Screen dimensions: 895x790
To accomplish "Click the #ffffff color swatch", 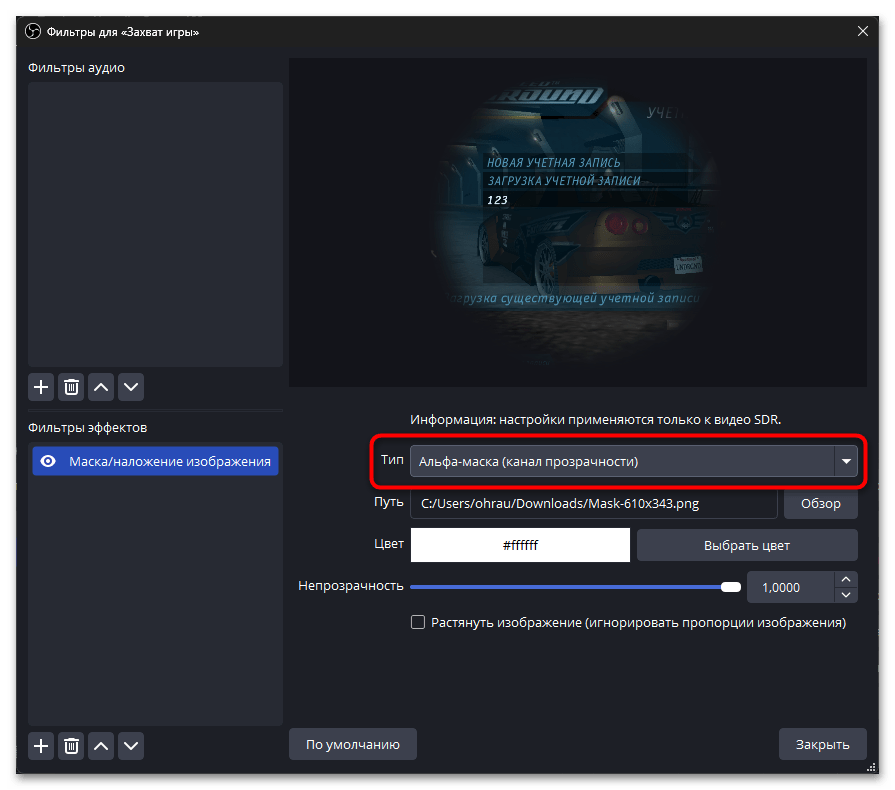I will [x=520, y=545].
